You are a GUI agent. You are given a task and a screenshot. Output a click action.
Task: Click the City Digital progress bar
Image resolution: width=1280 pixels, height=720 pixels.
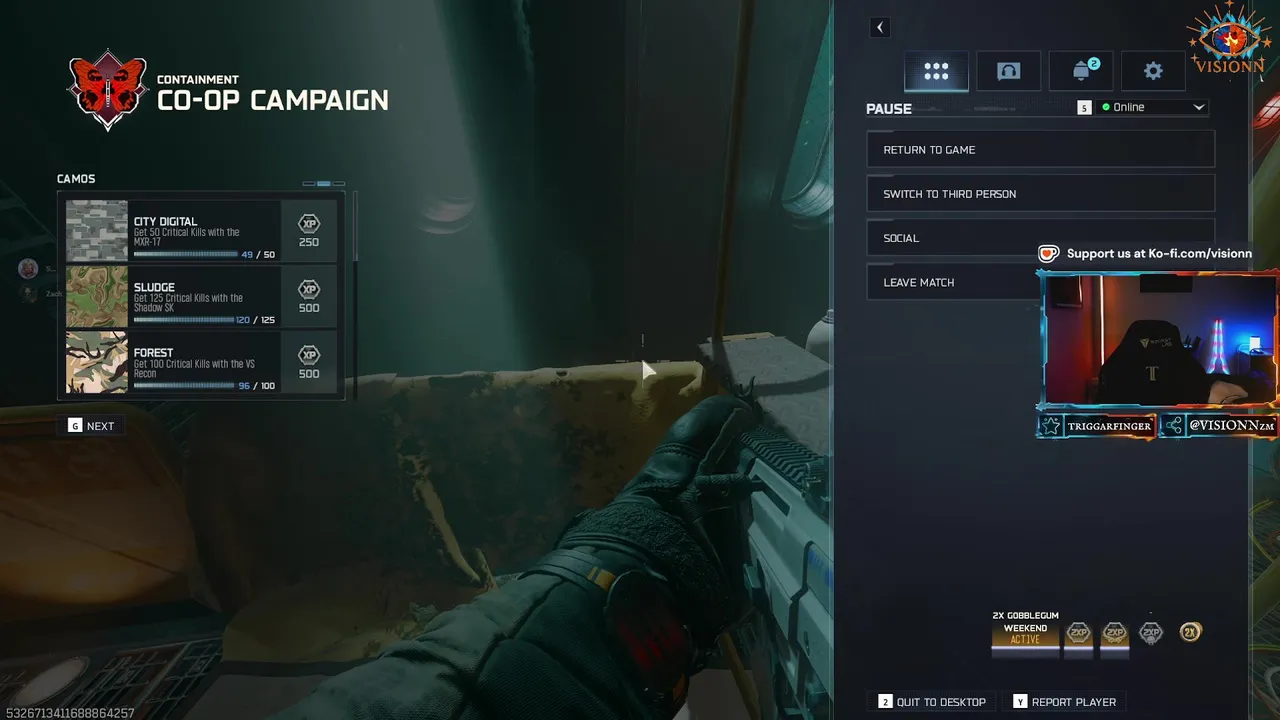[185, 254]
